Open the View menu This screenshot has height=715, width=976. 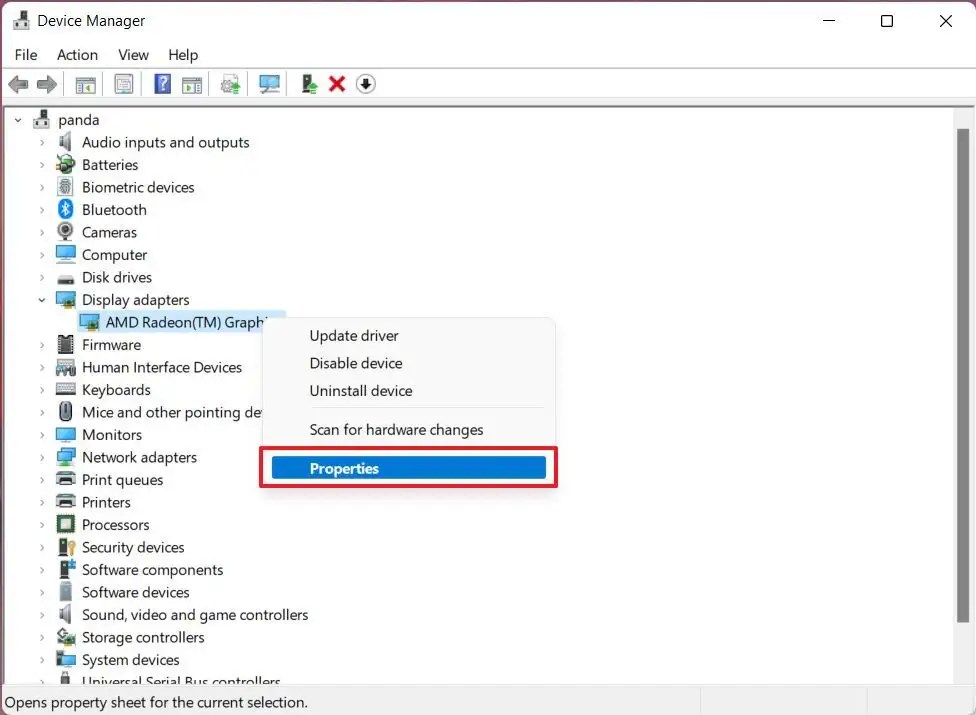pyautogui.click(x=133, y=55)
